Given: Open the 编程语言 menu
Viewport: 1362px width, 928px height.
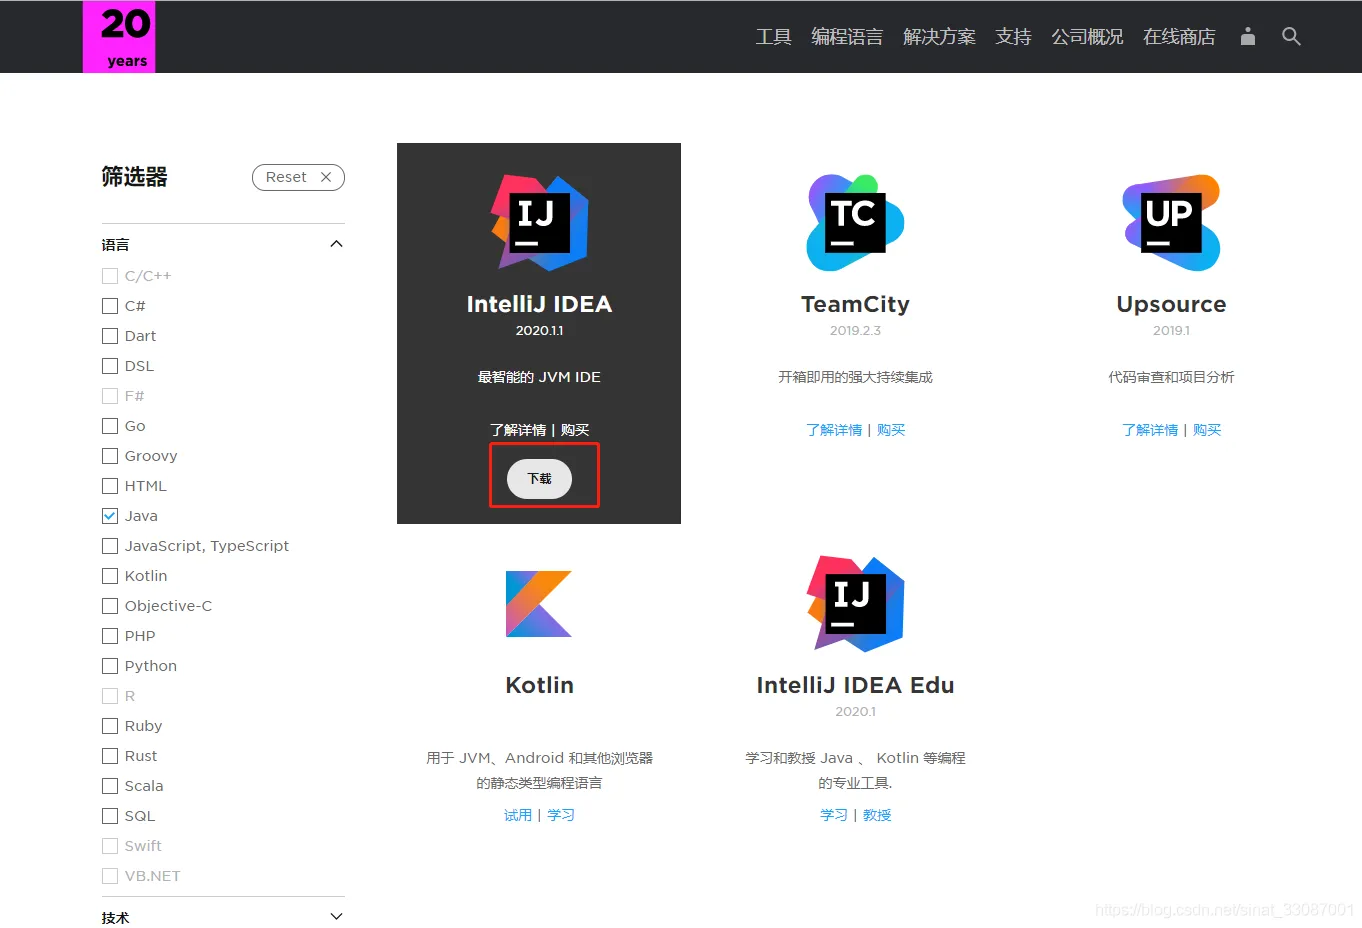Looking at the screenshot, I should [x=847, y=37].
